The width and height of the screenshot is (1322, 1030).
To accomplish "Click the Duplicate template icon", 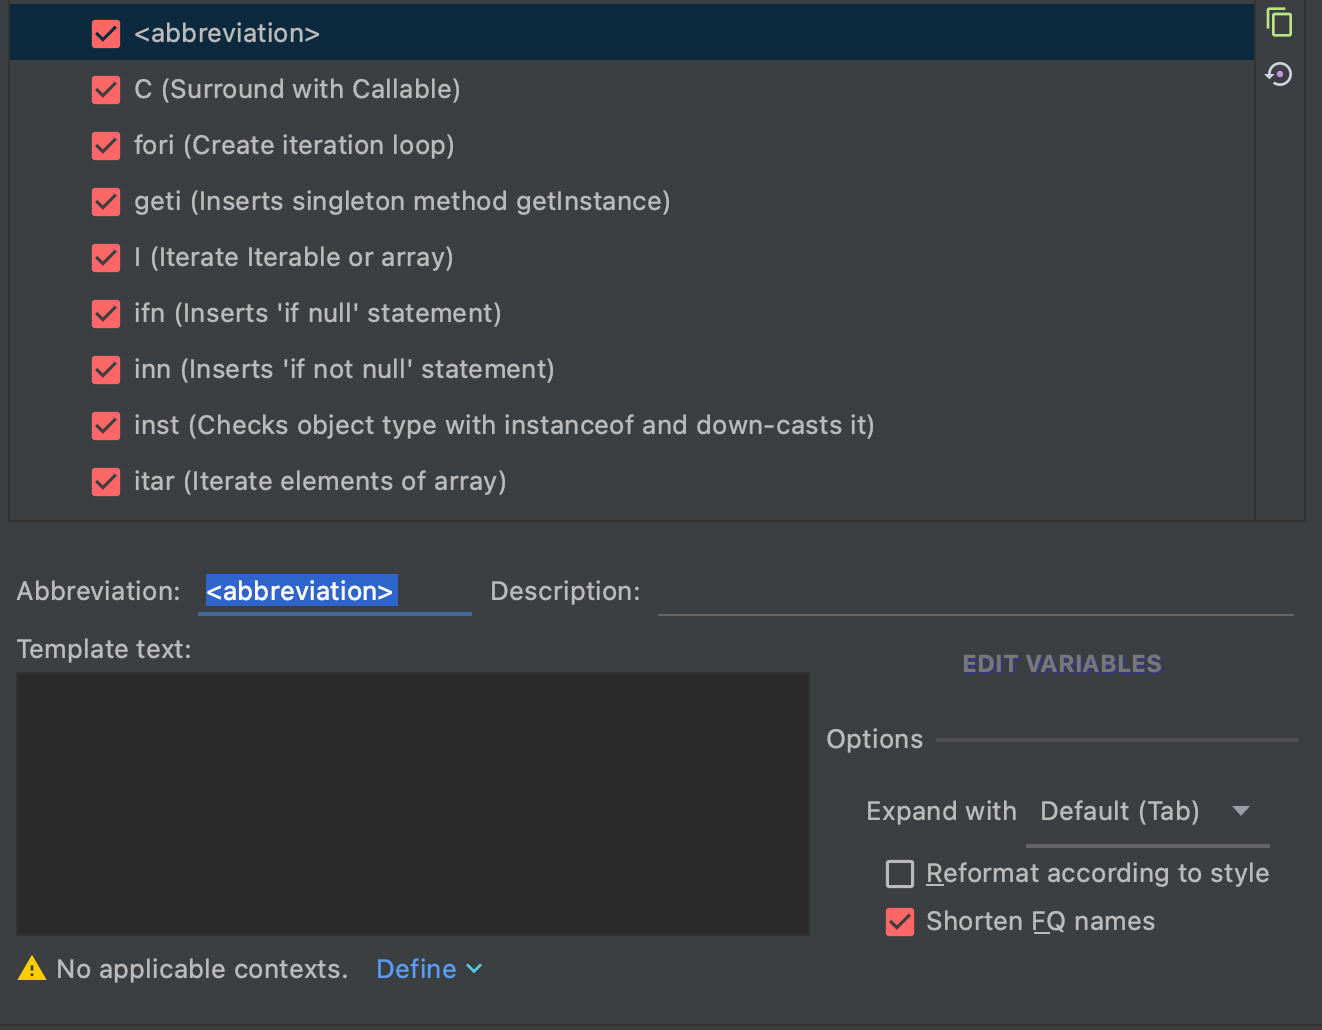I will (1279, 21).
